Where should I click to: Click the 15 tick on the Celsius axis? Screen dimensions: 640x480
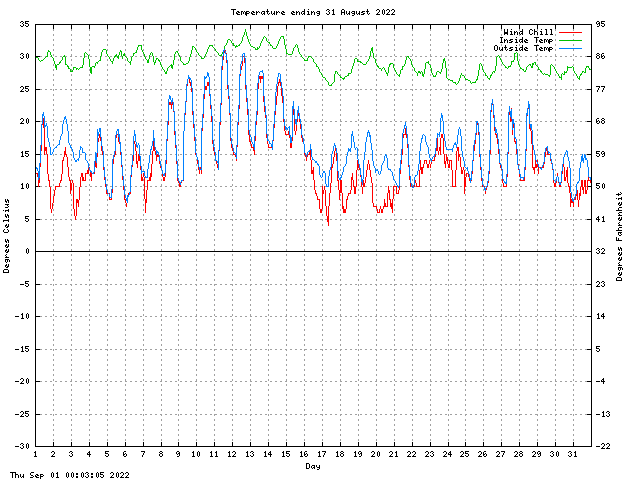click(x=24, y=154)
